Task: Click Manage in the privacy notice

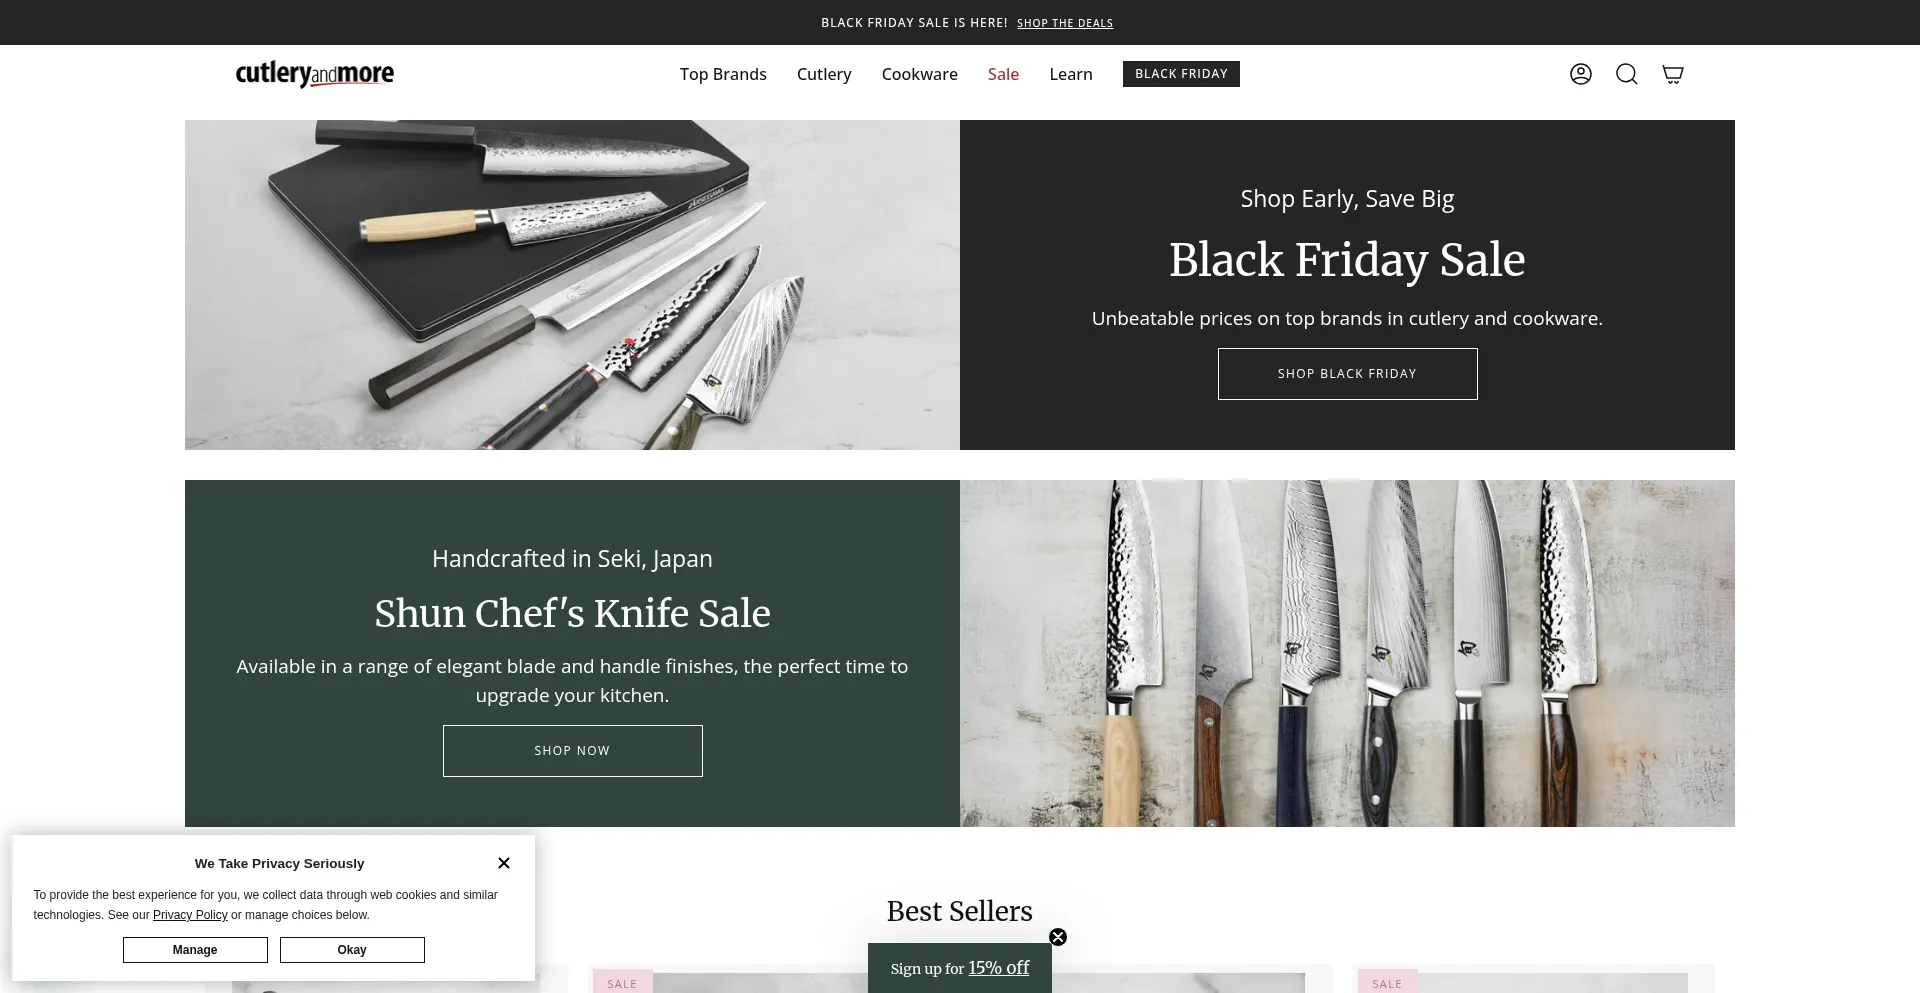Action: [195, 950]
